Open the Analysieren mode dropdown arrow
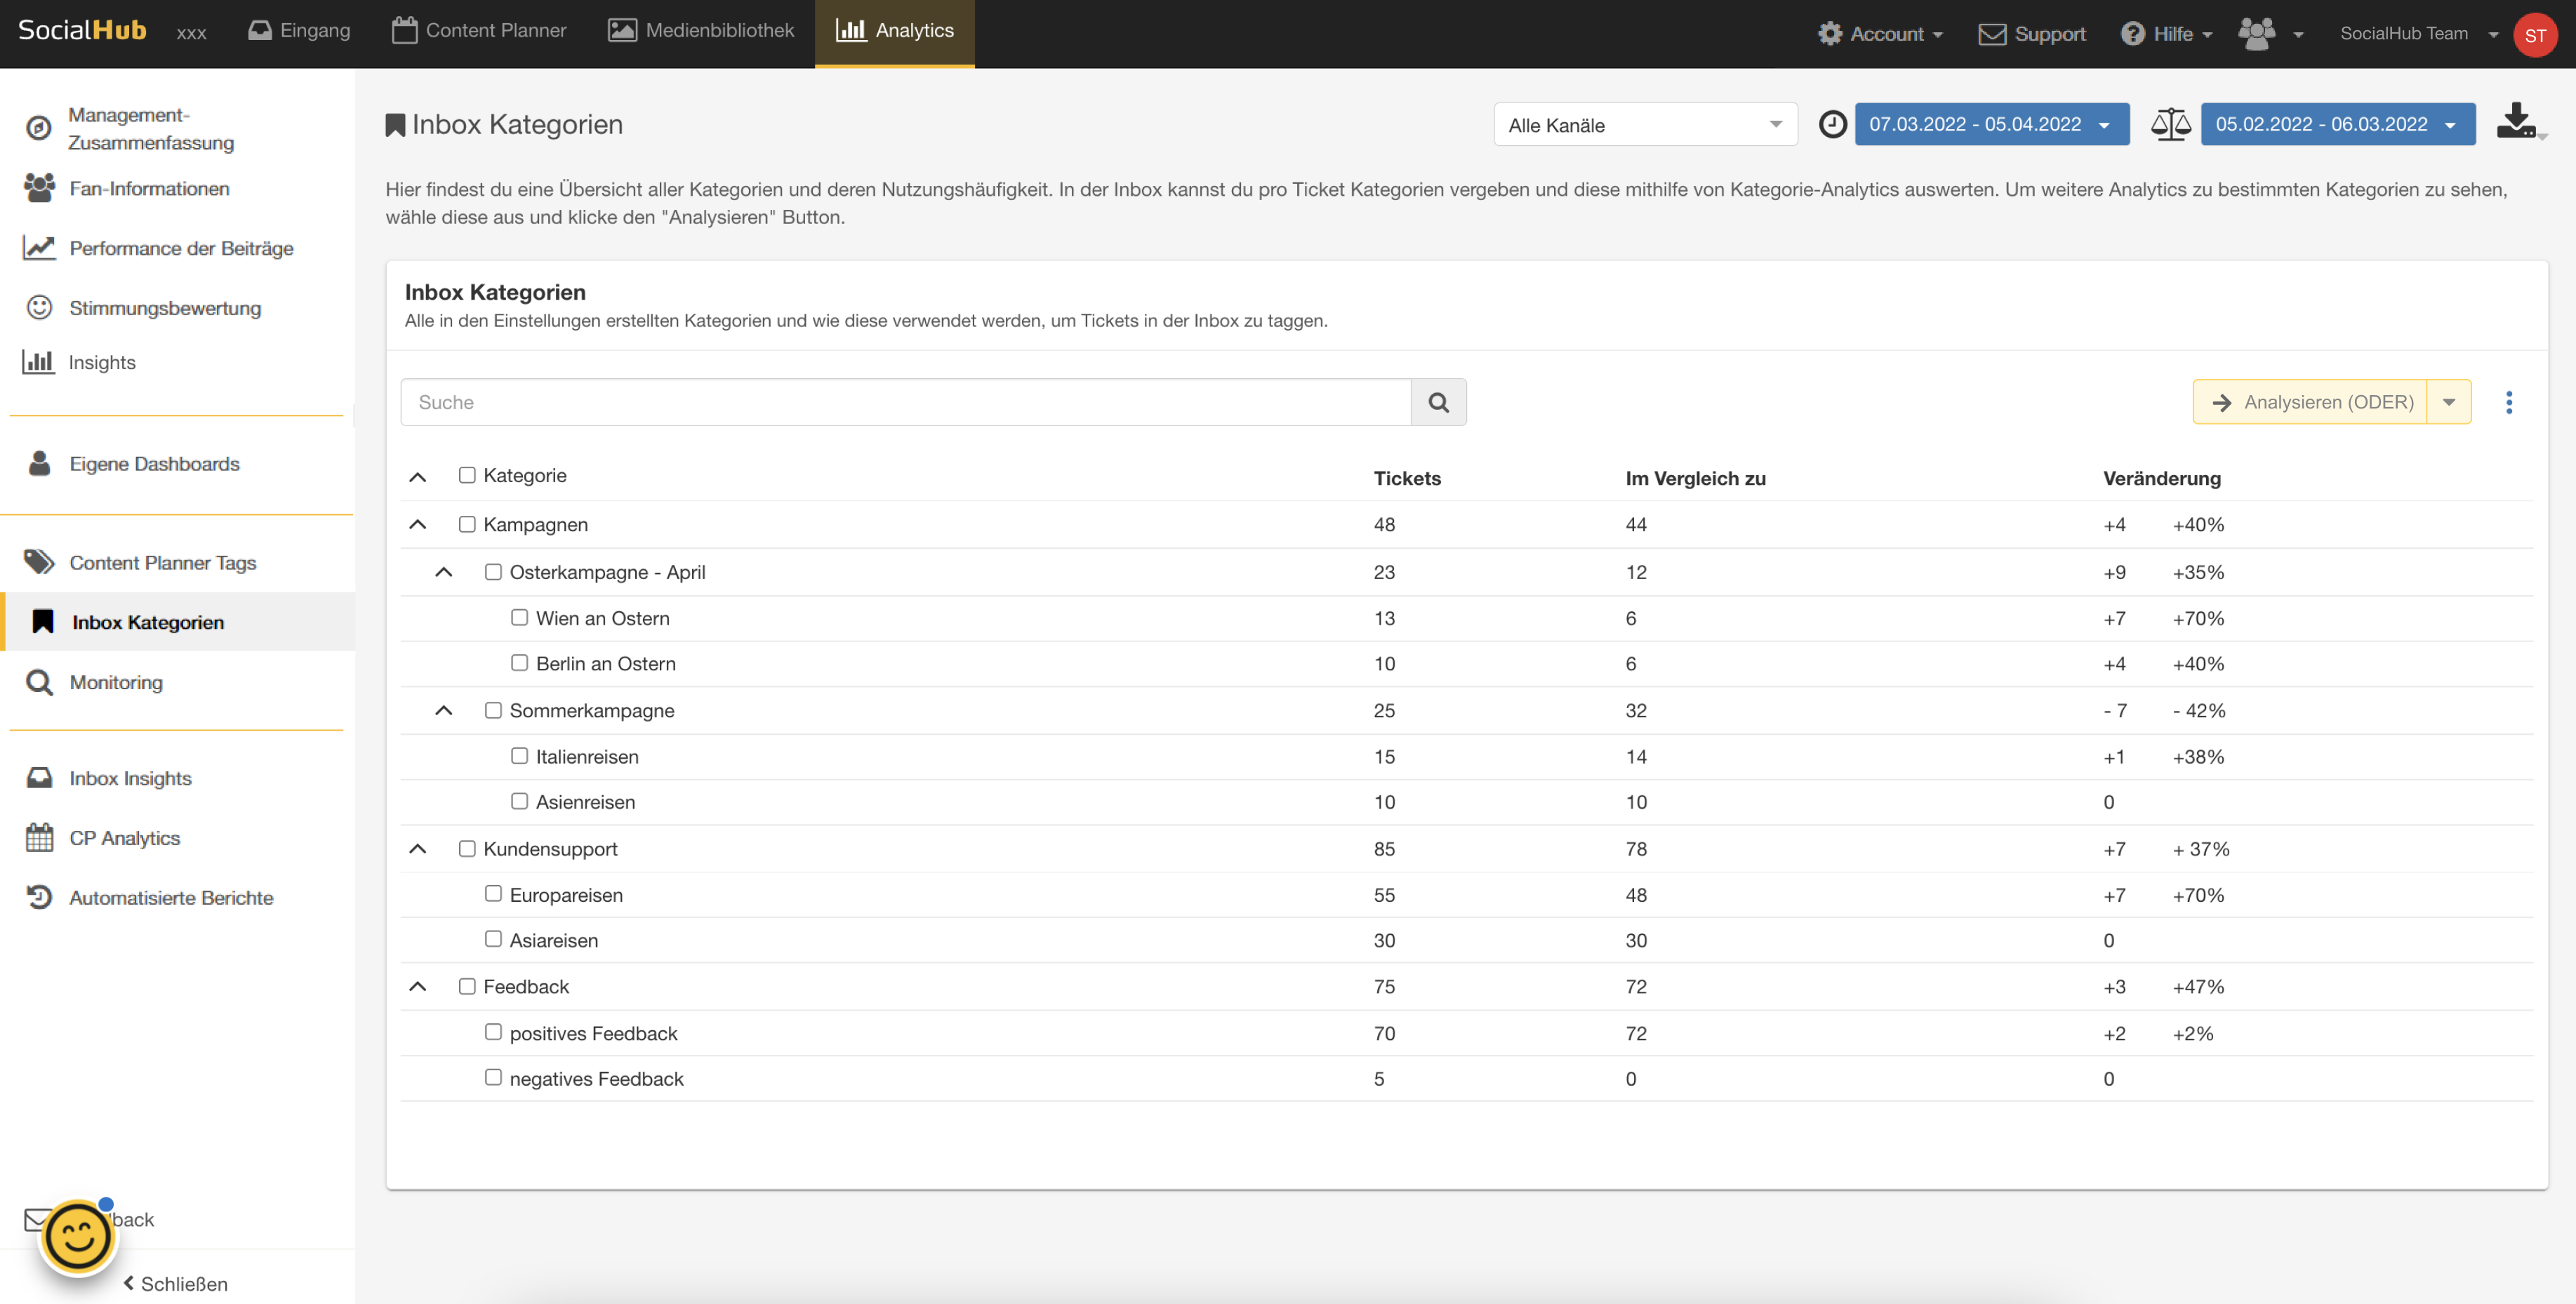2576x1304 pixels. click(2448, 402)
